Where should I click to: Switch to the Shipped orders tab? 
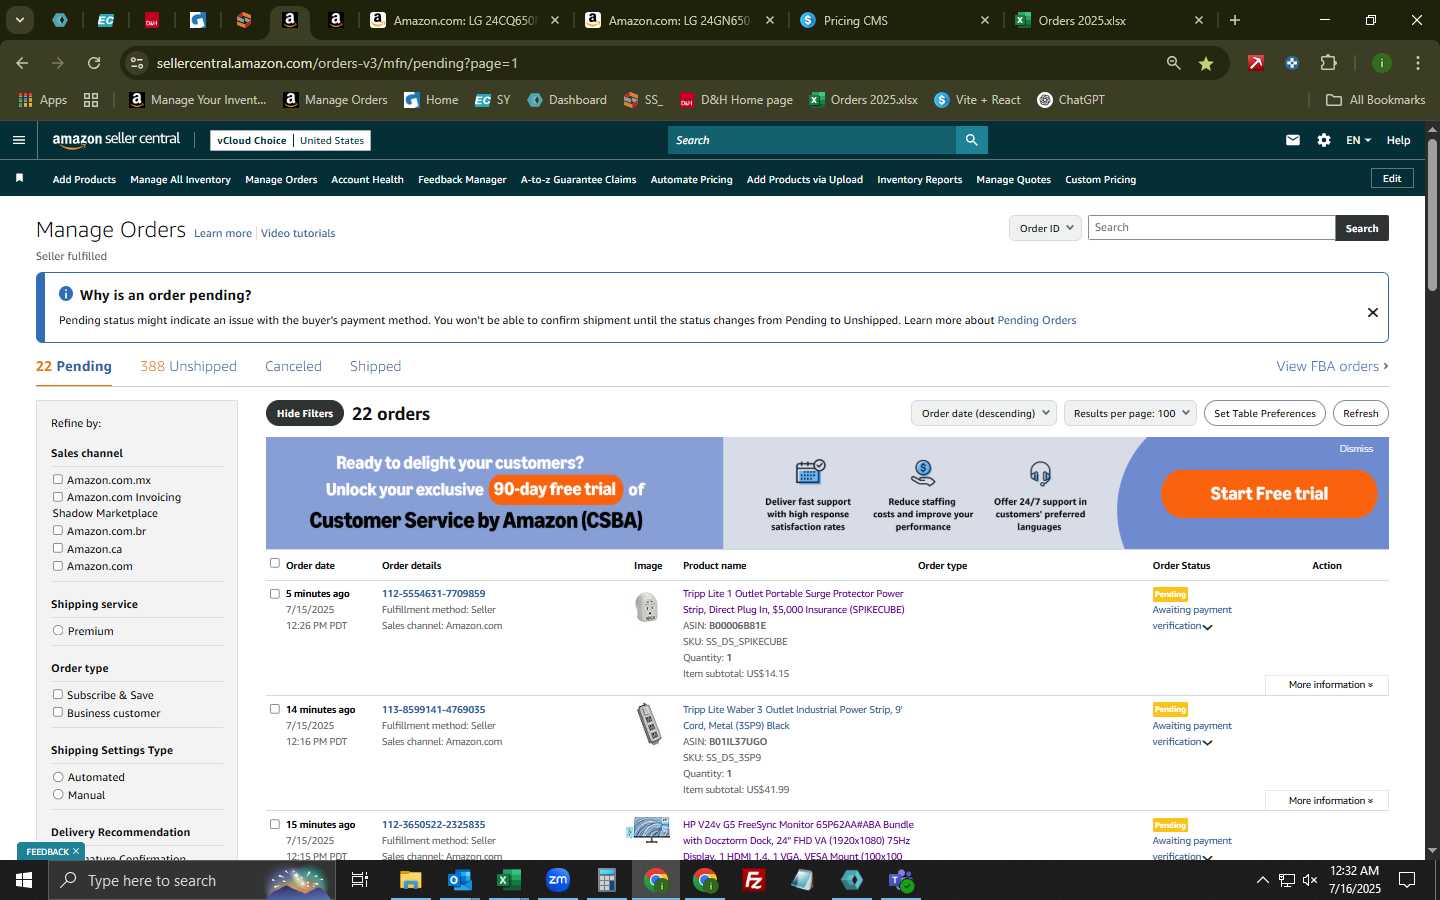pyautogui.click(x=375, y=366)
